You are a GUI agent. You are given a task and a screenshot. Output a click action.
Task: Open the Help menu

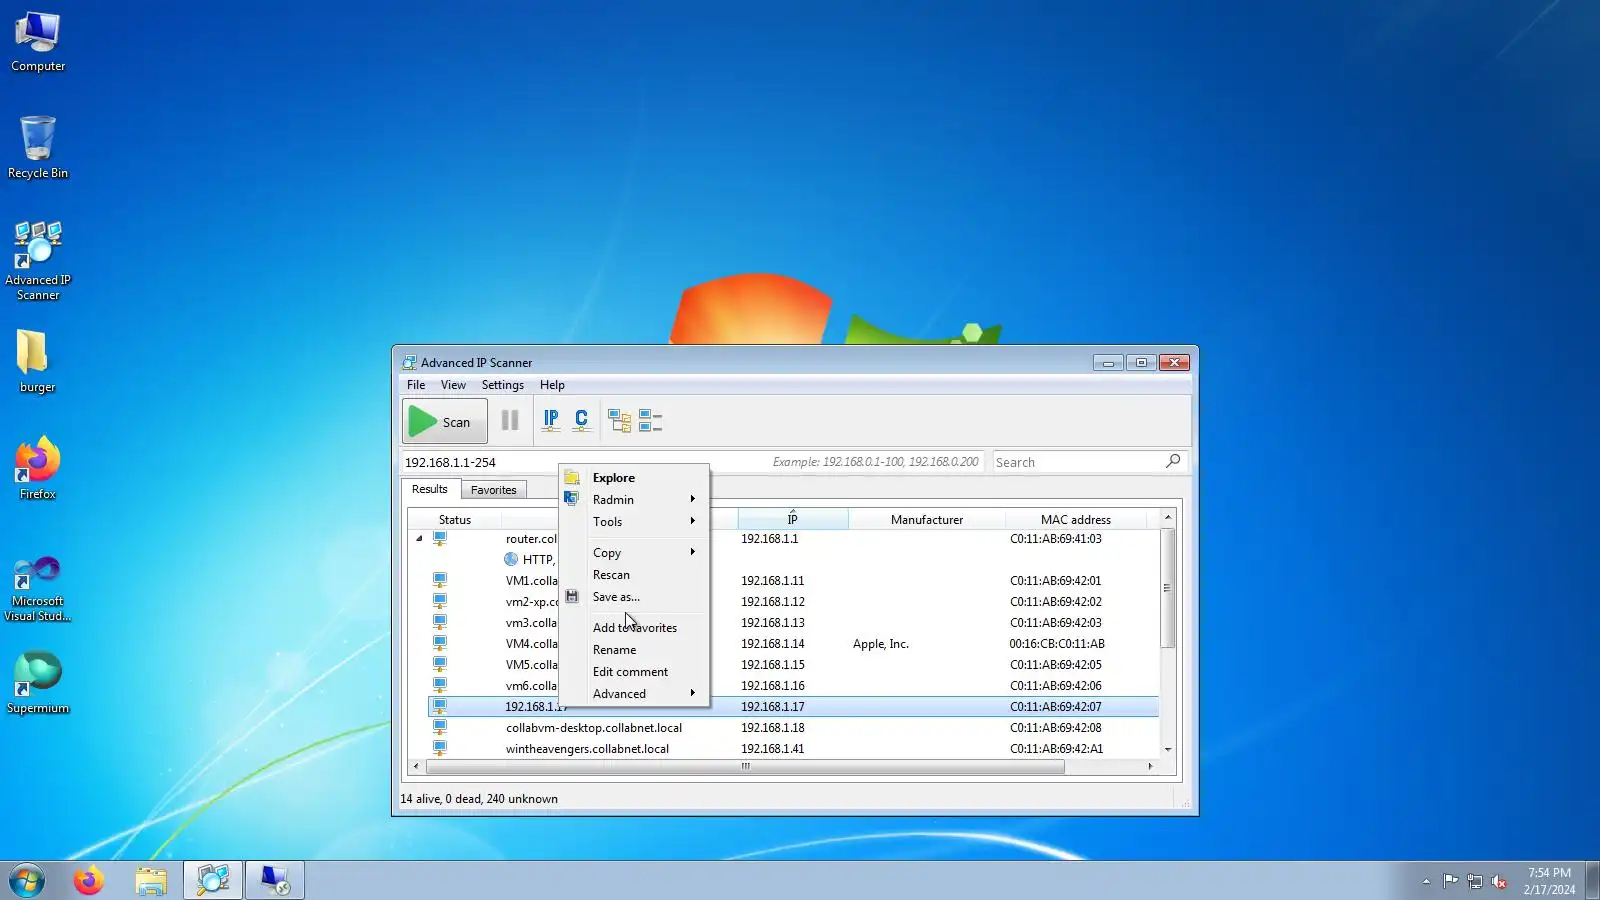pyautogui.click(x=552, y=385)
